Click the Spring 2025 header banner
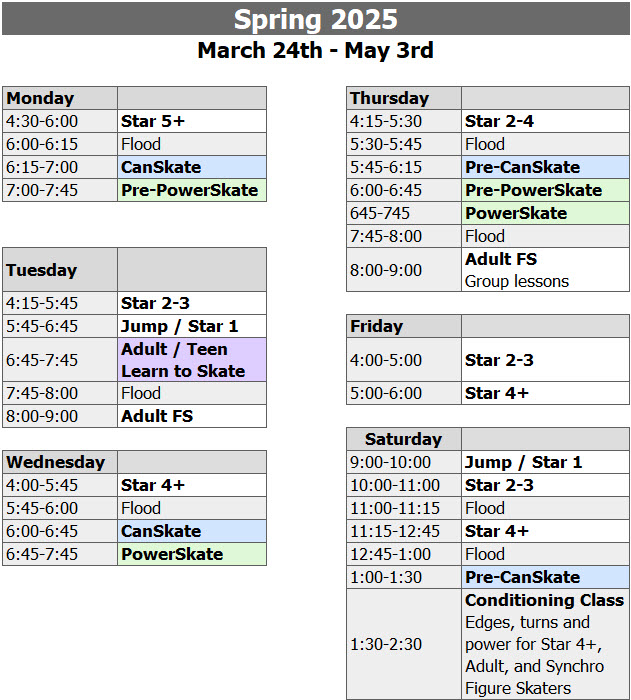 (316, 19)
